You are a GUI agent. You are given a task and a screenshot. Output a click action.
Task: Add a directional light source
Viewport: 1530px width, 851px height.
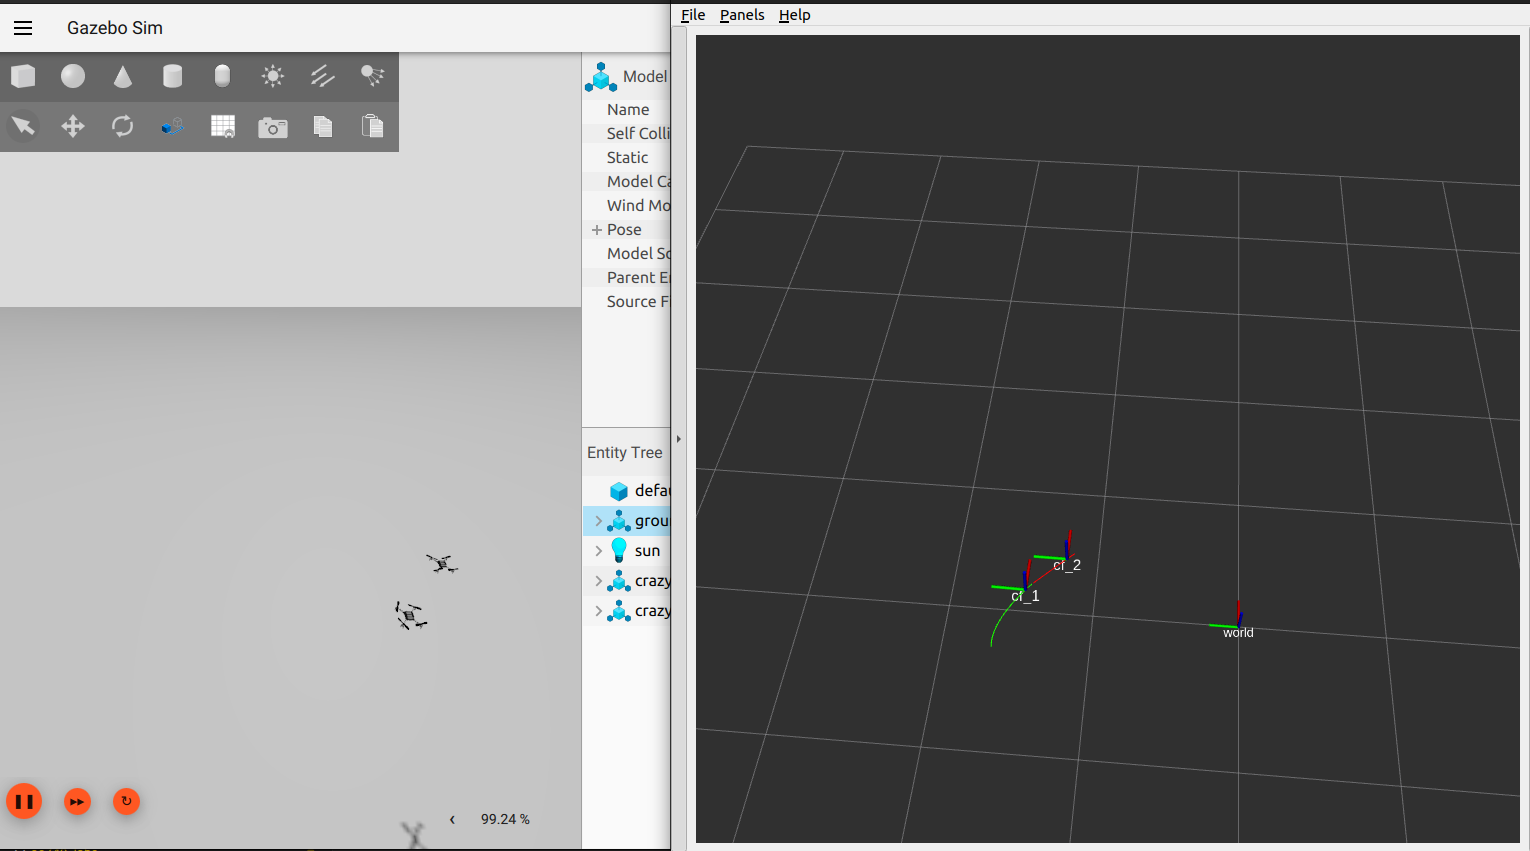(x=321, y=76)
